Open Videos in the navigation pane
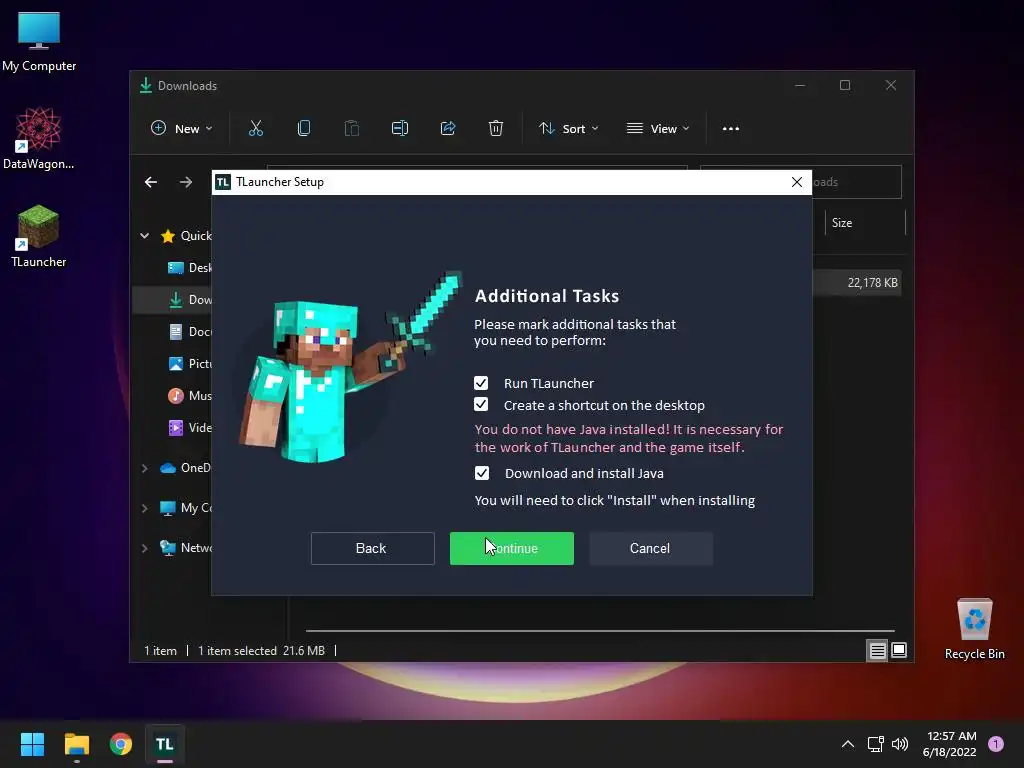This screenshot has width=1024, height=768. pyautogui.click(x=190, y=428)
